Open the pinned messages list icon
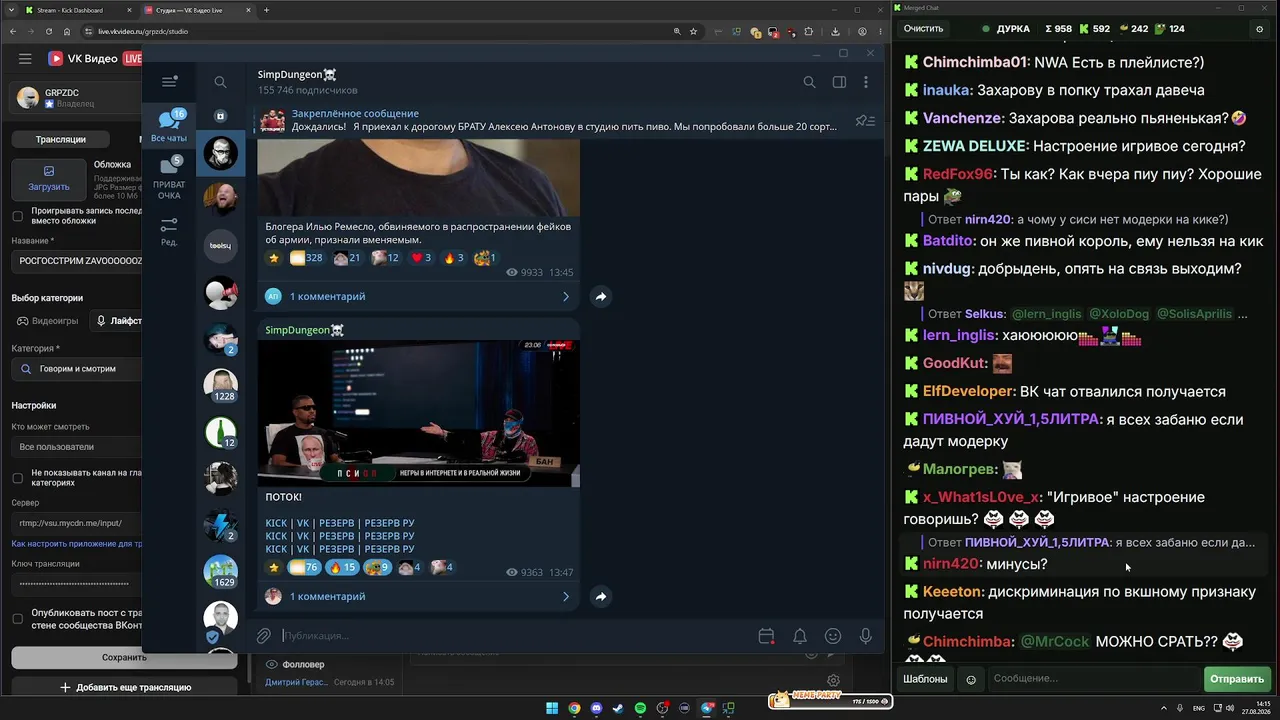Image resolution: width=1280 pixels, height=720 pixels. coord(865,121)
